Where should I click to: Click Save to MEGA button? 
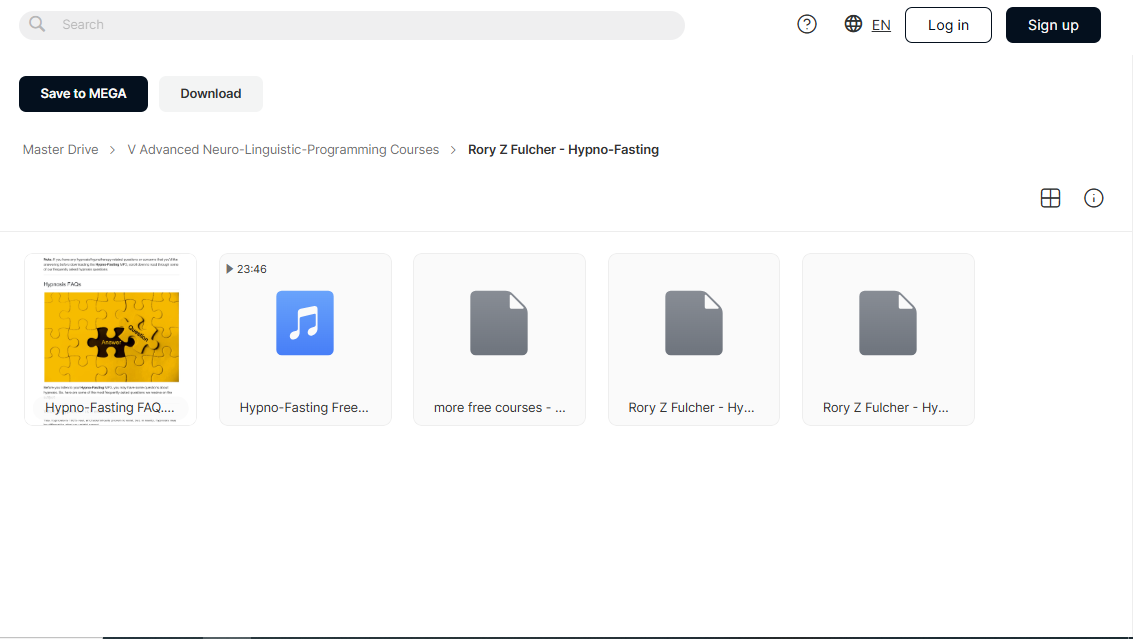pyautogui.click(x=83, y=94)
